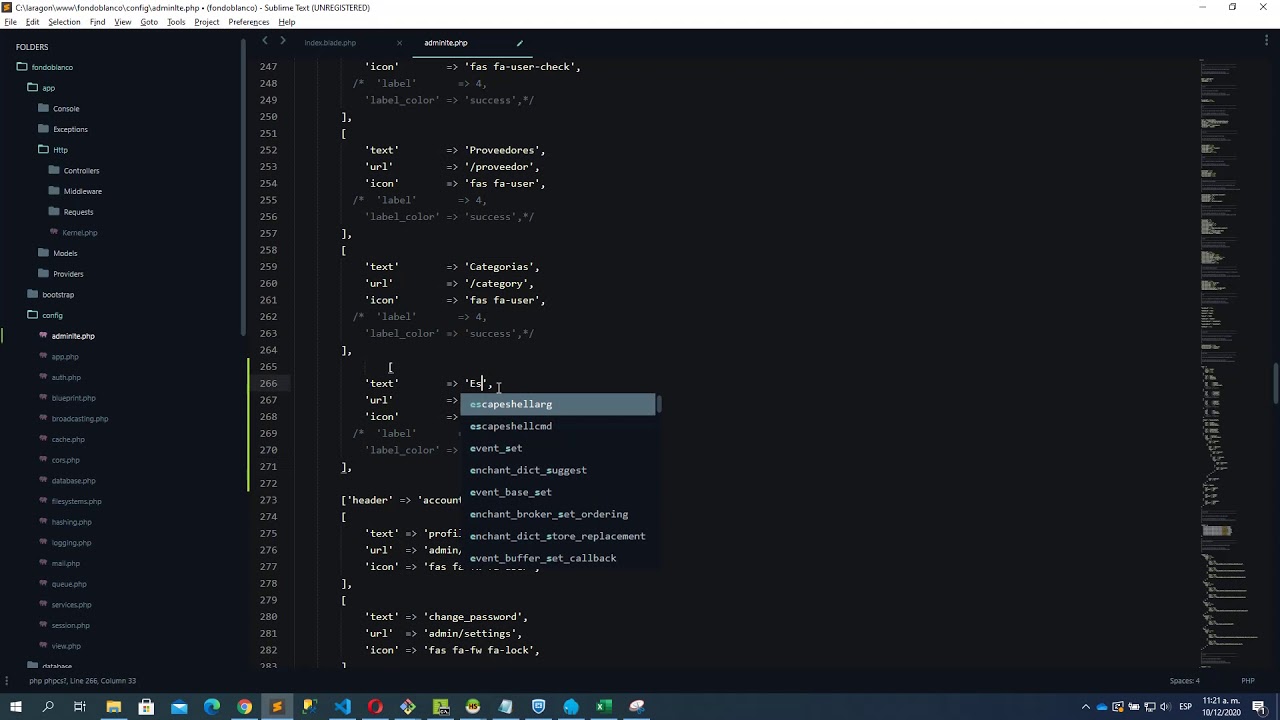Switch to index.blade.php tab
1280x720 pixels.
(330, 43)
